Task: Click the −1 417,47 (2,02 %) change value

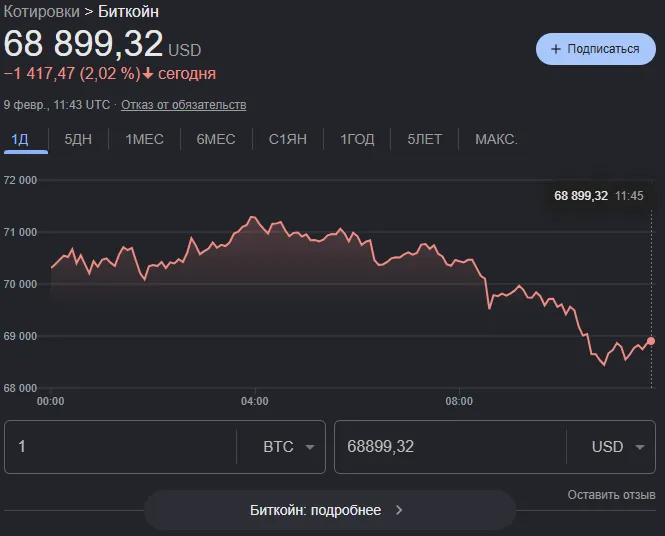Action: 72,74
